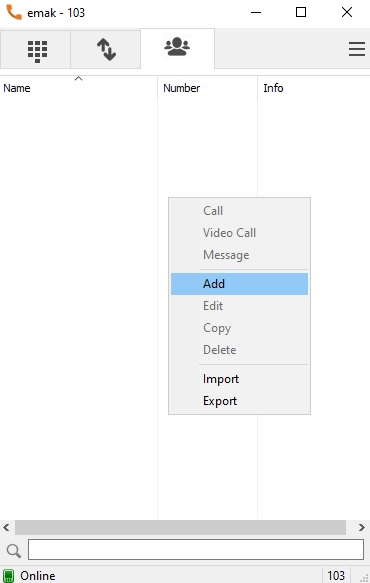The image size is (370, 583).
Task: Click the Online status text
Action: pyautogui.click(x=38, y=576)
